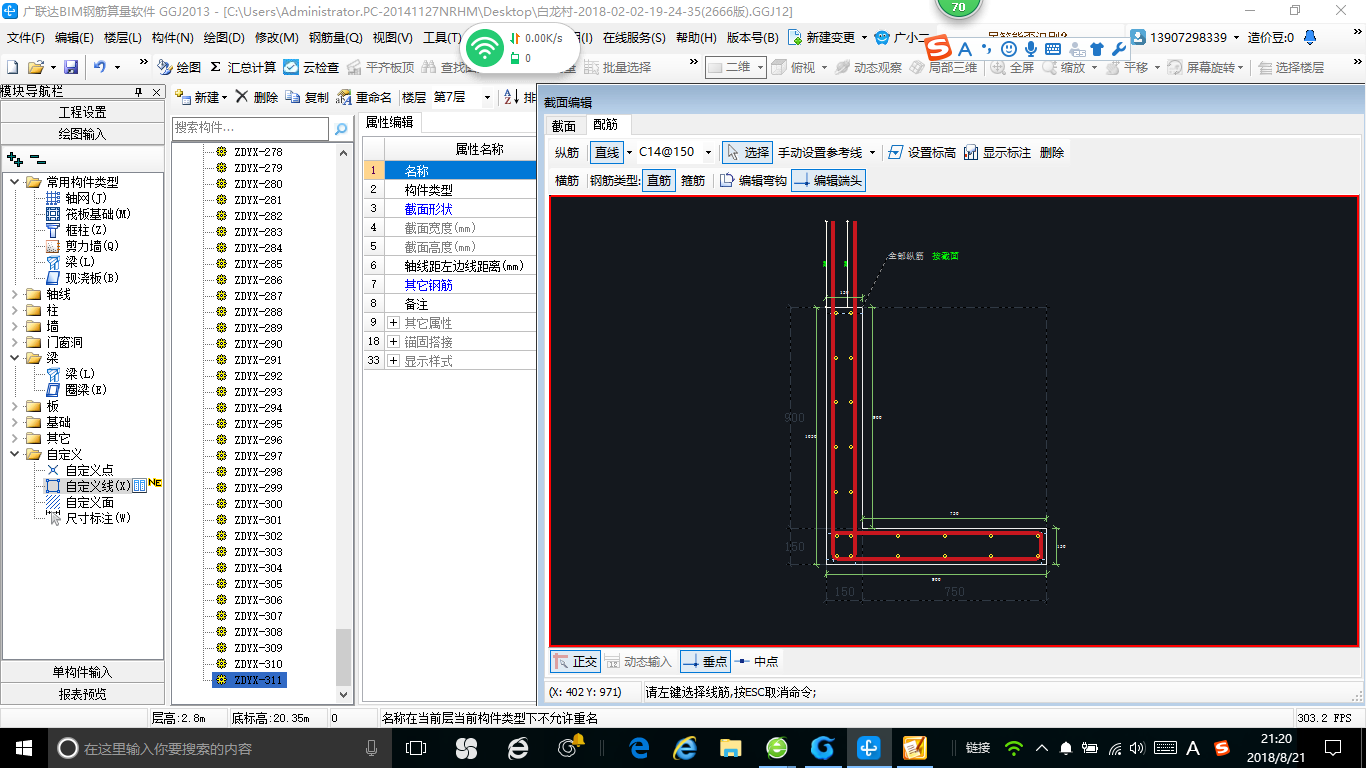The width and height of the screenshot is (1366, 768).
Task: Expand the 显示样式 property group
Action: pos(393,361)
